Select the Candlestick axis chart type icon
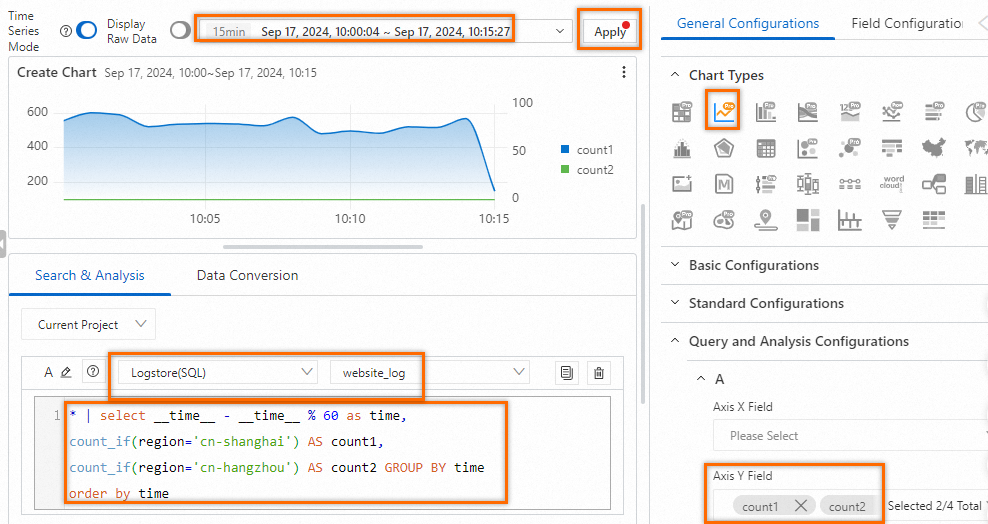988x524 pixels. pyautogui.click(x=849, y=220)
